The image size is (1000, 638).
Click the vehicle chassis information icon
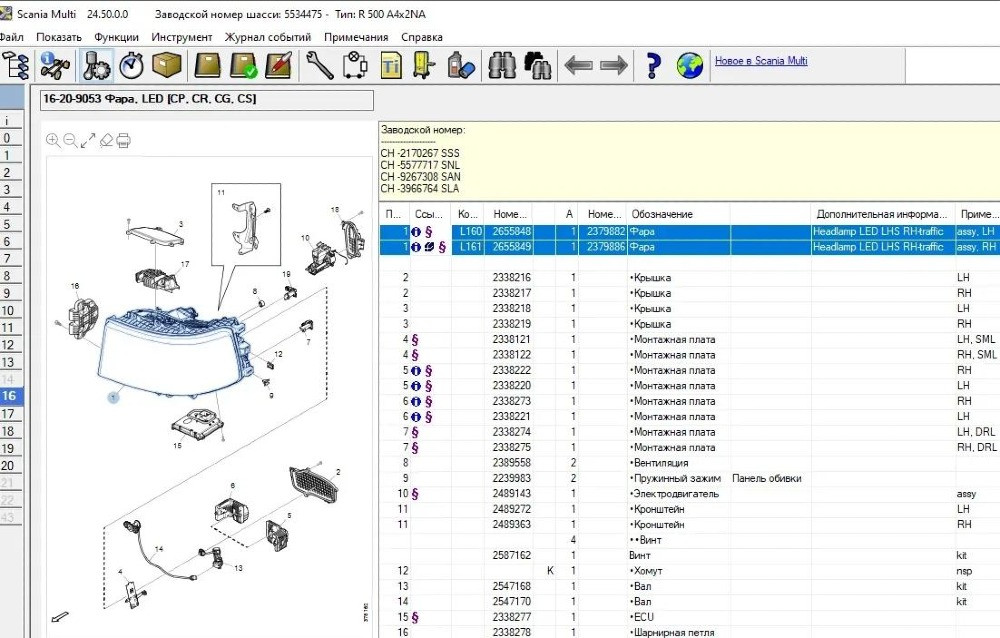(55, 65)
